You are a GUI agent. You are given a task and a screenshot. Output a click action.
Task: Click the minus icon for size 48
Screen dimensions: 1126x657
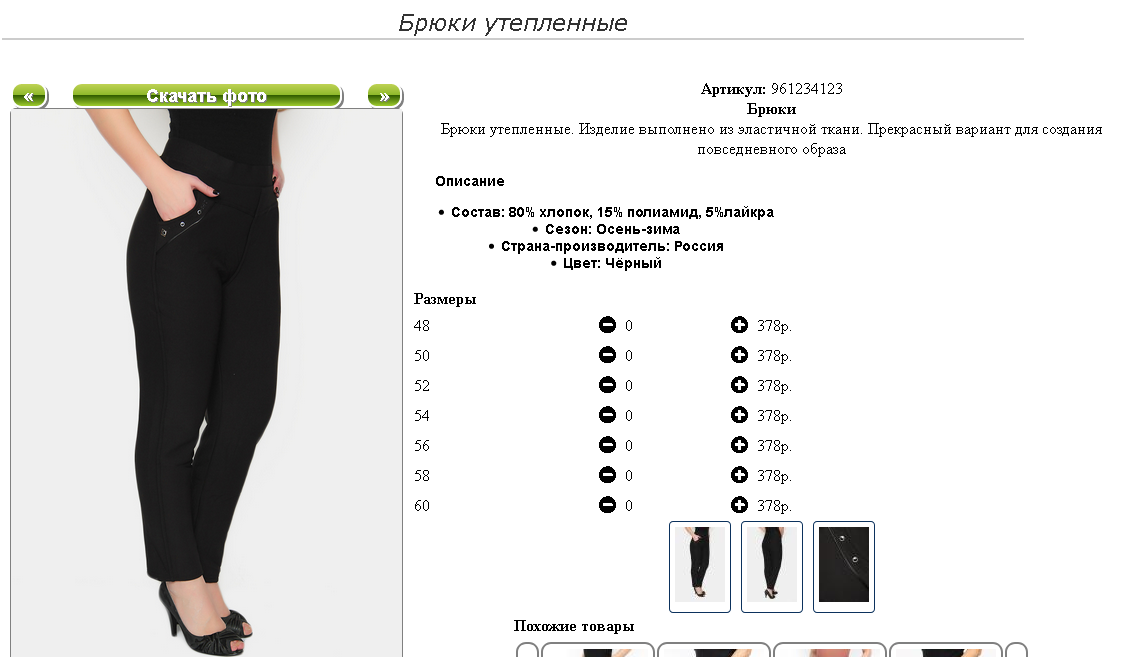(x=607, y=325)
